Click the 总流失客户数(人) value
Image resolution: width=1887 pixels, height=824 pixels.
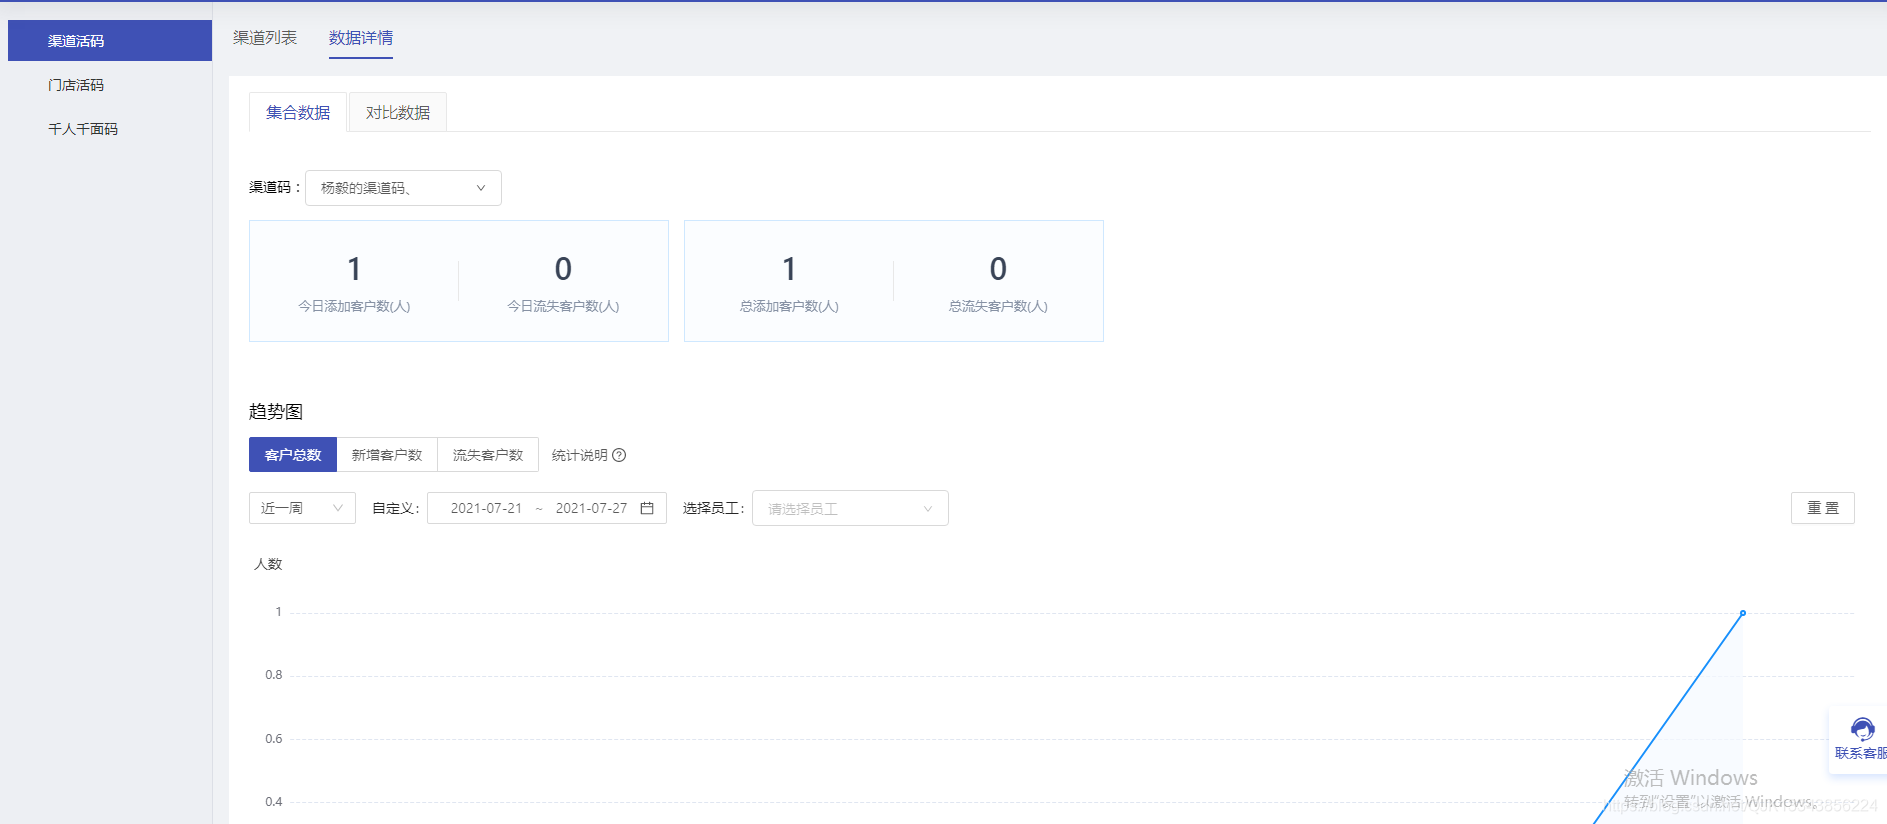[x=998, y=268]
